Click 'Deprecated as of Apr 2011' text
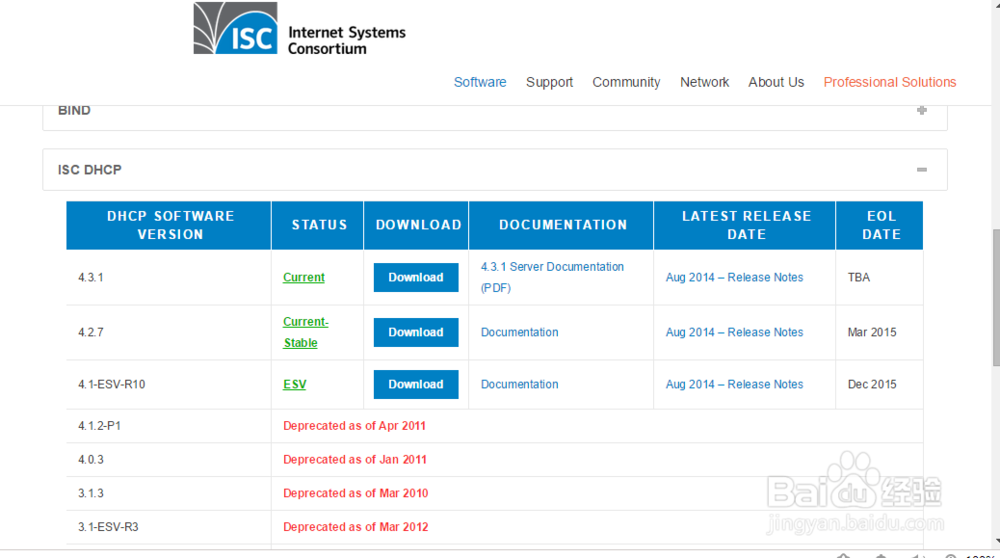The image size is (1000, 558). pos(354,426)
